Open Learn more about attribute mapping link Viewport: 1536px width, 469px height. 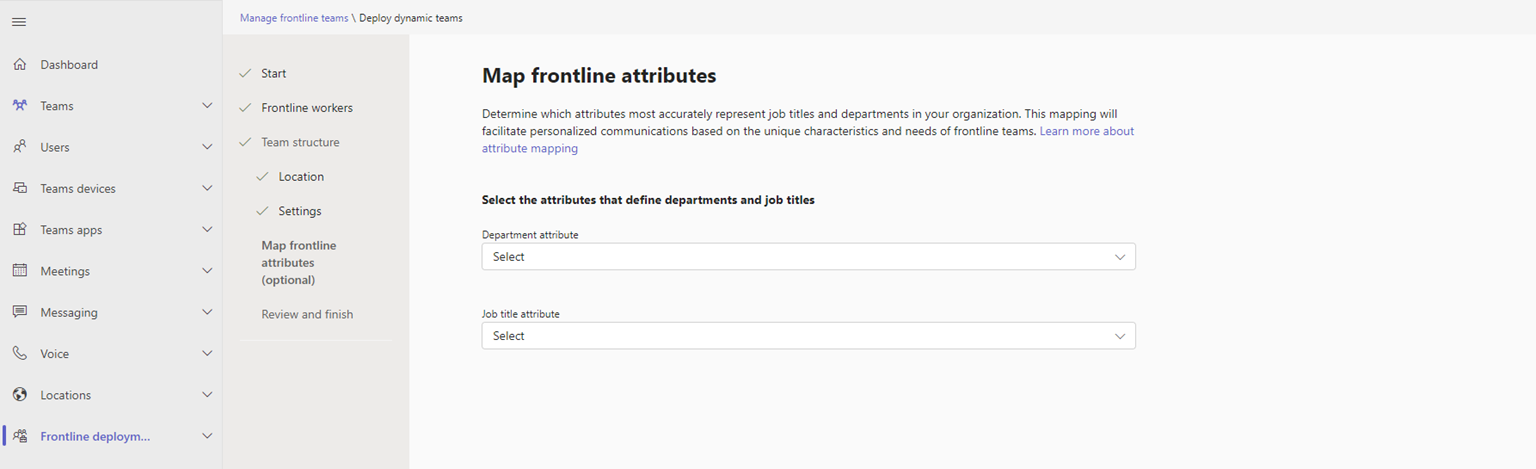(x=1086, y=131)
